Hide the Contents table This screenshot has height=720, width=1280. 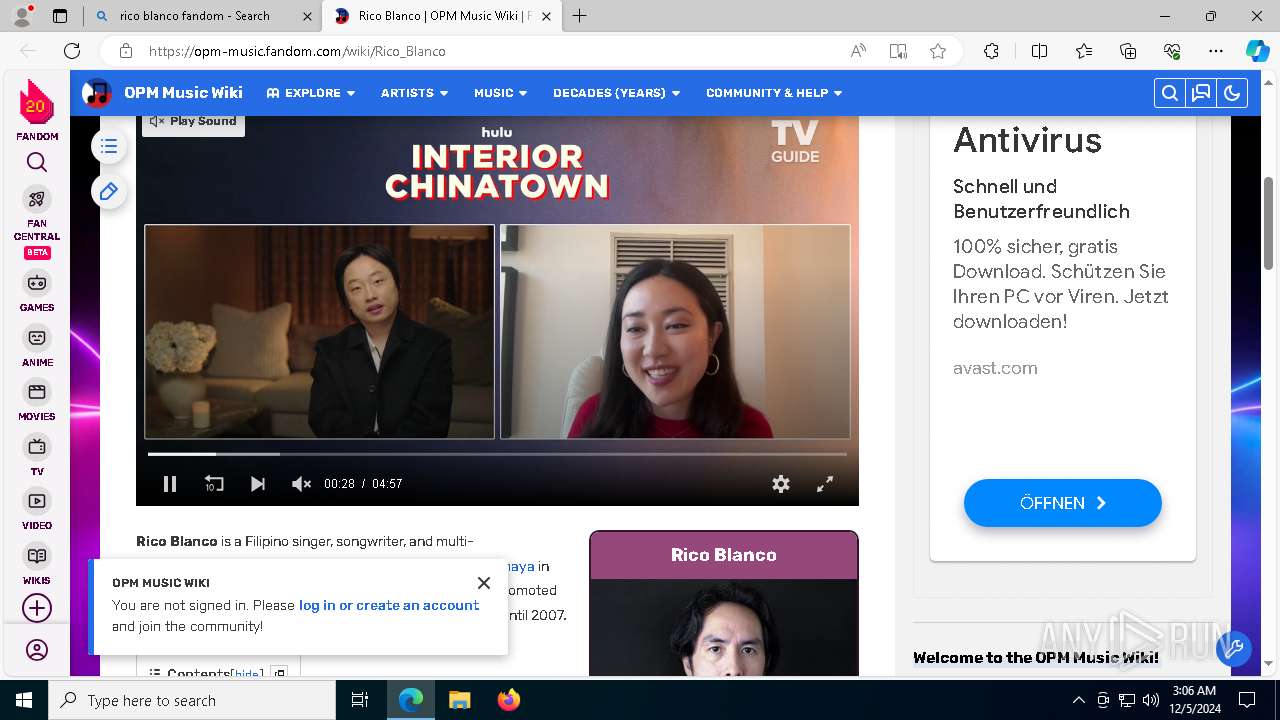point(247,674)
